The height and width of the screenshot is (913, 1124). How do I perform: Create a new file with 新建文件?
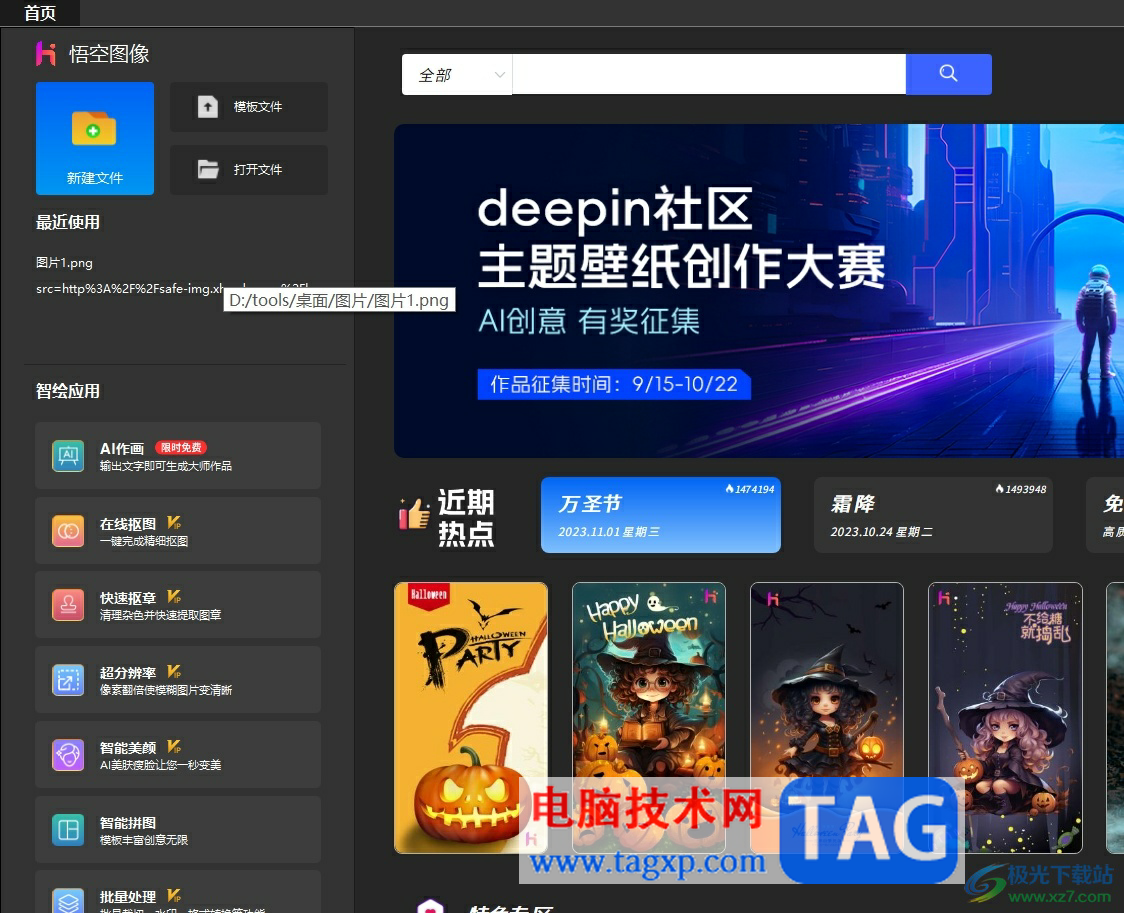95,138
